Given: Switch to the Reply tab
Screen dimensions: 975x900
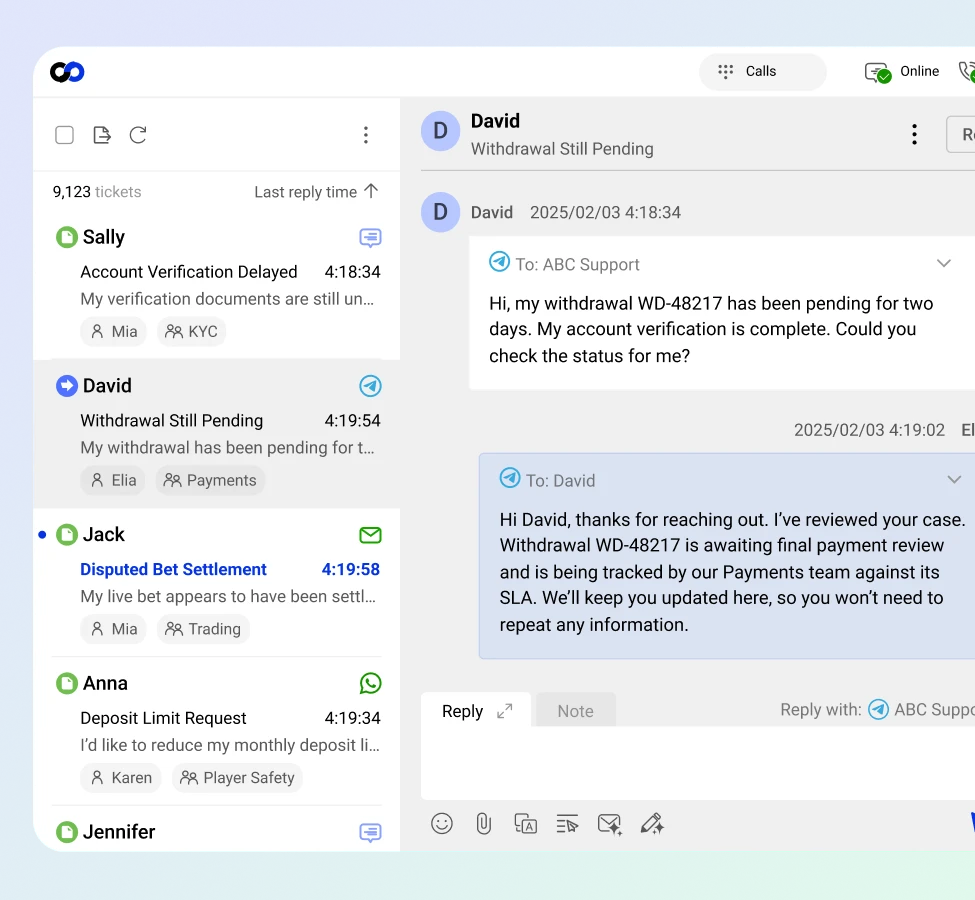Looking at the screenshot, I should click(463, 711).
